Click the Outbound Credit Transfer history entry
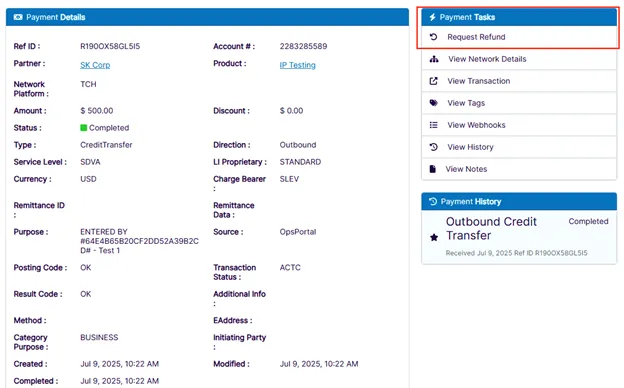624x388 pixels. (519, 237)
